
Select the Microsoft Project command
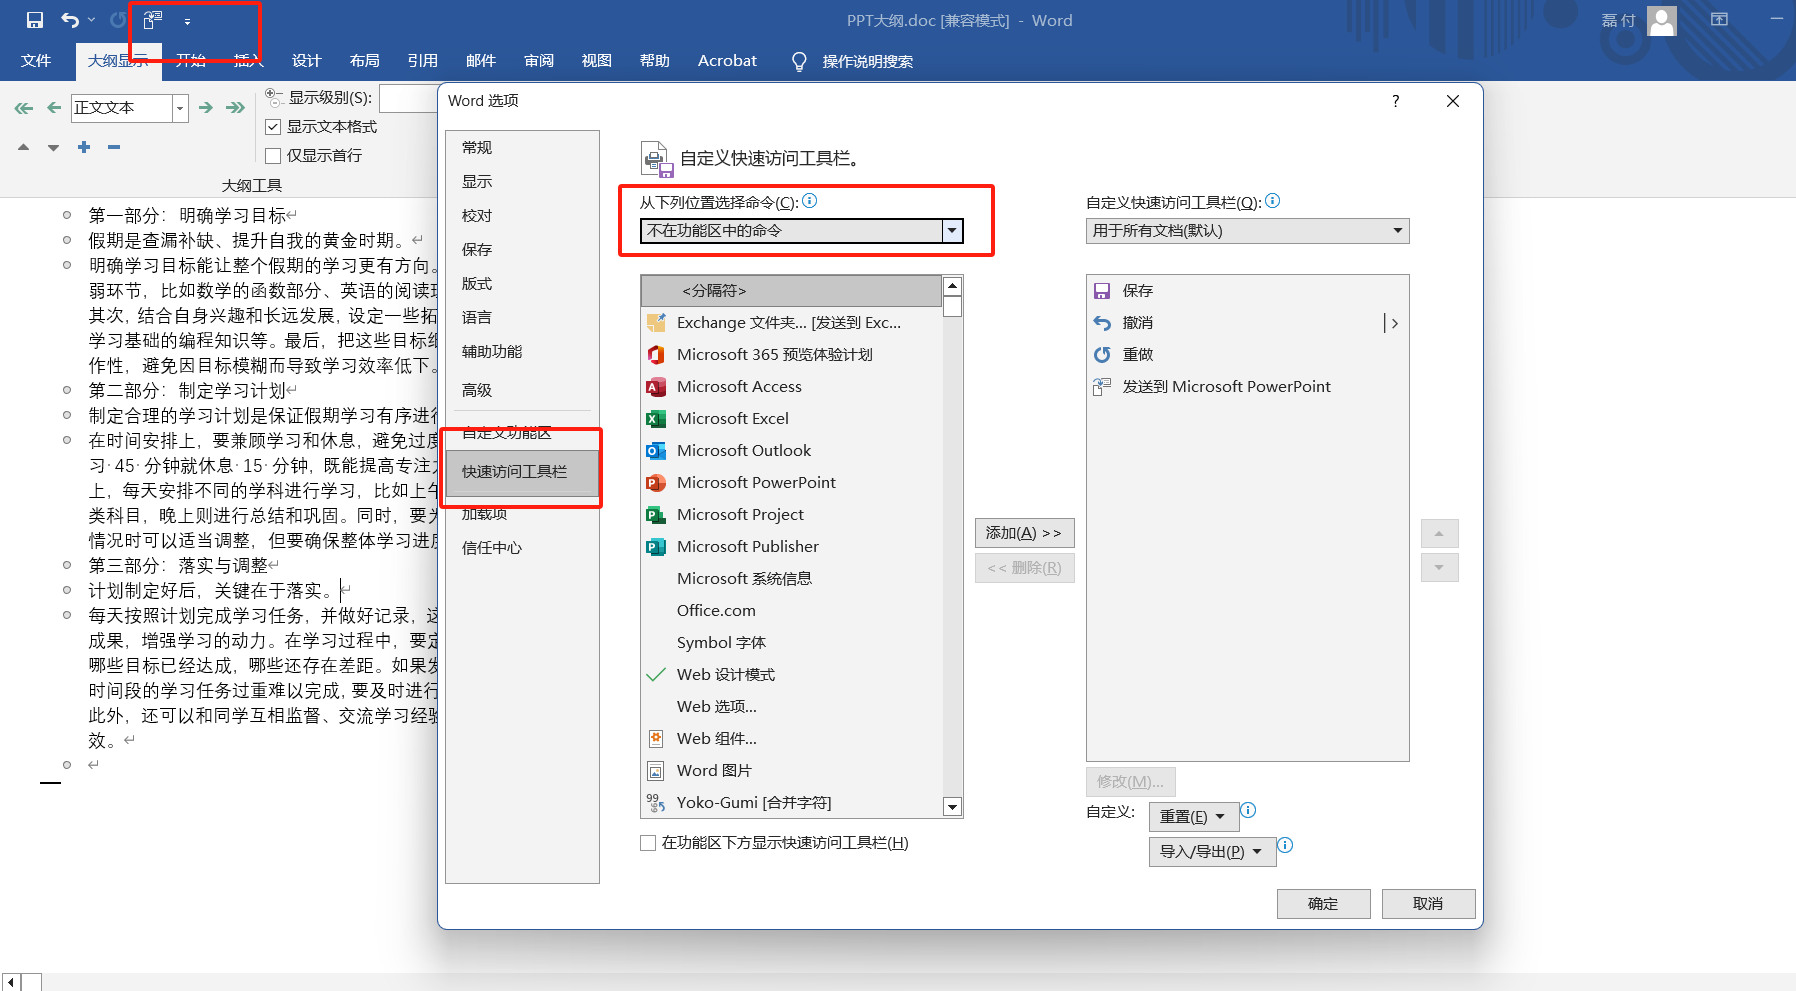[792, 515]
